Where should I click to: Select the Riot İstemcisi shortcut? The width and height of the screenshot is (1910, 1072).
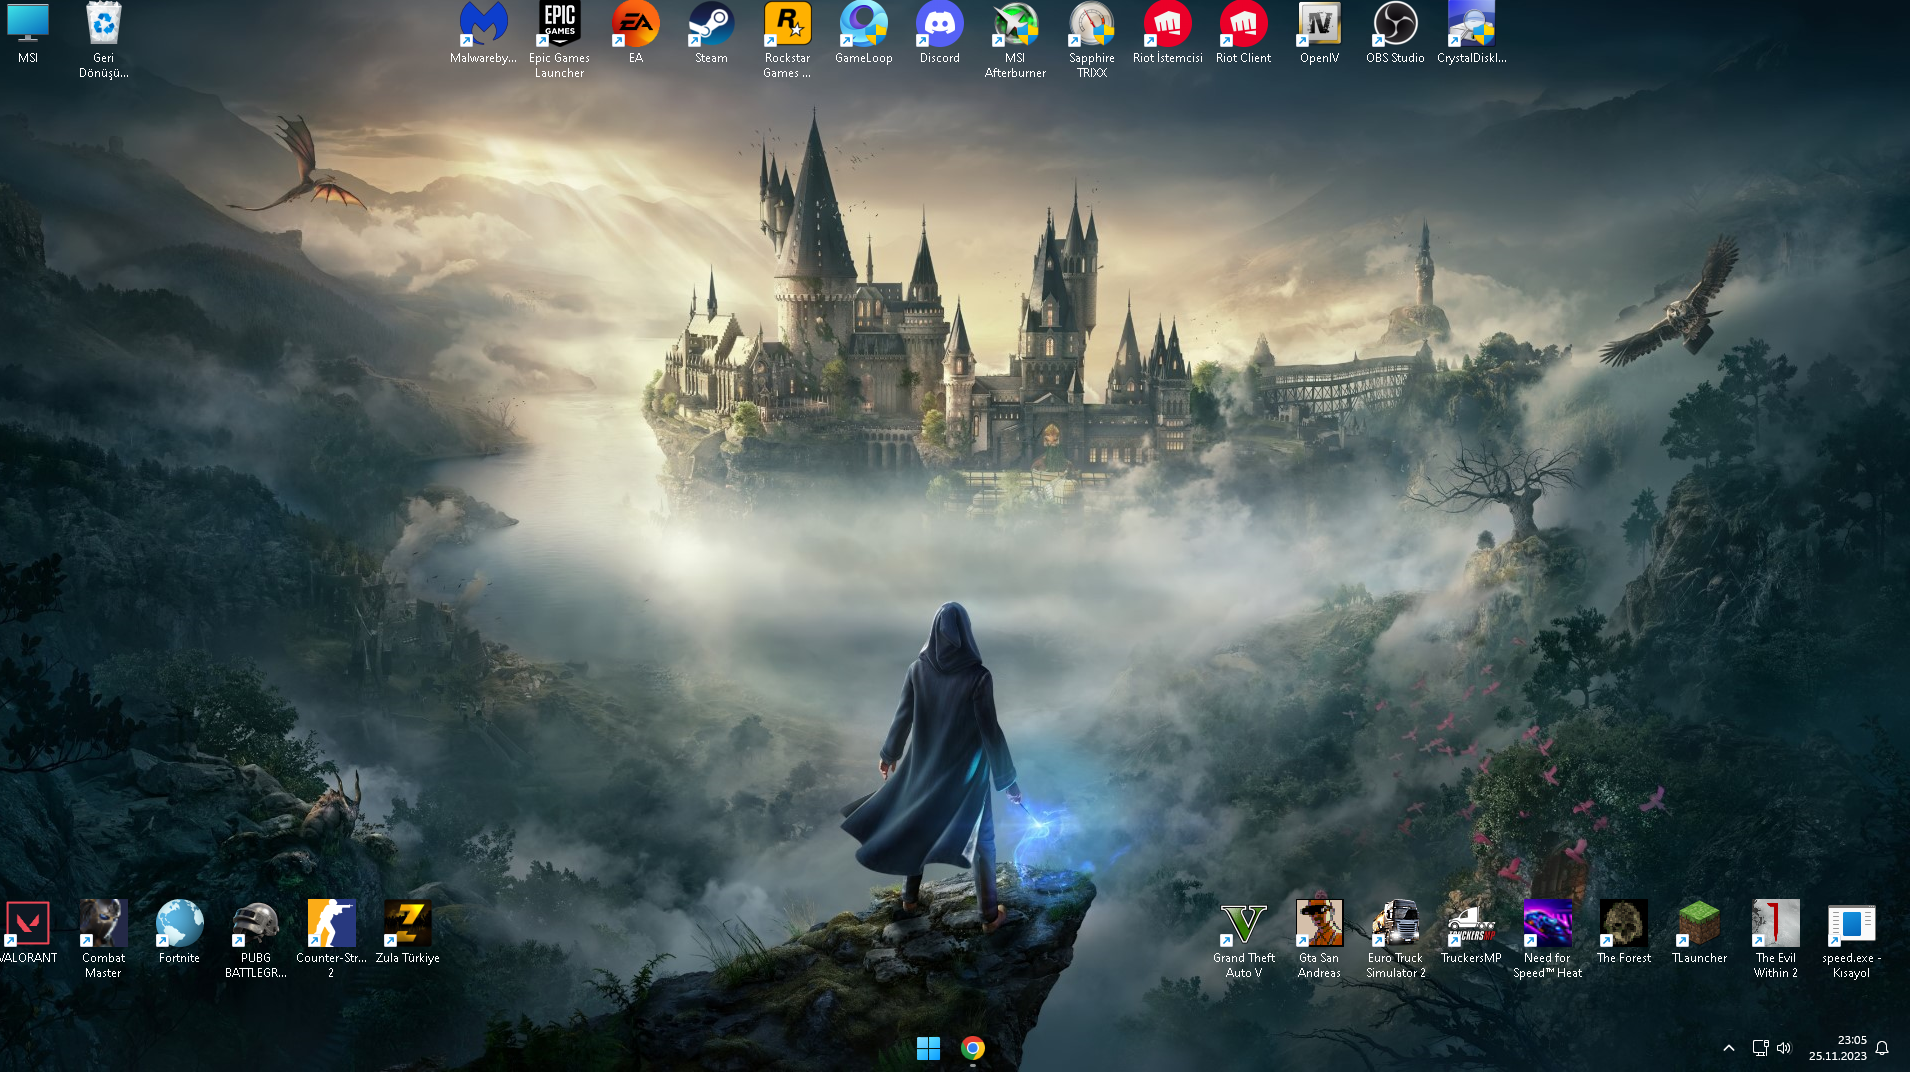(1168, 33)
